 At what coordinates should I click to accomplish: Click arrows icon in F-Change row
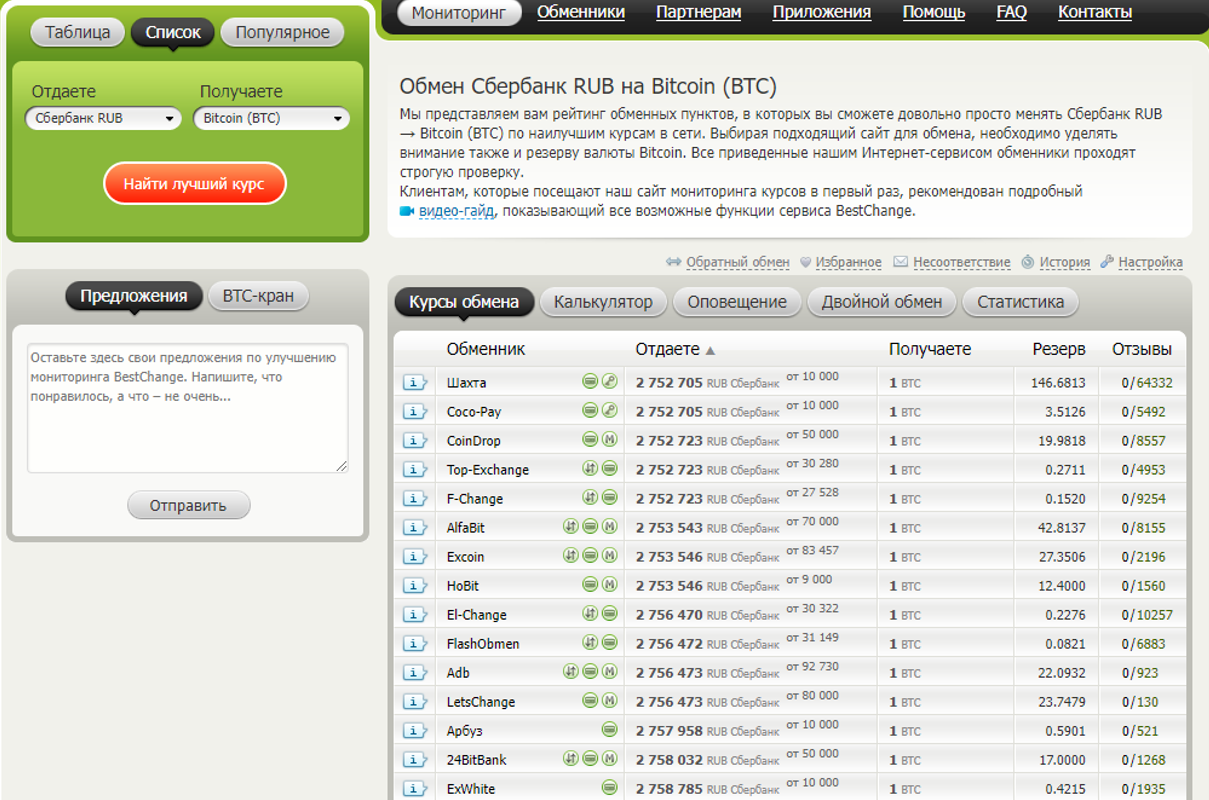pos(590,497)
